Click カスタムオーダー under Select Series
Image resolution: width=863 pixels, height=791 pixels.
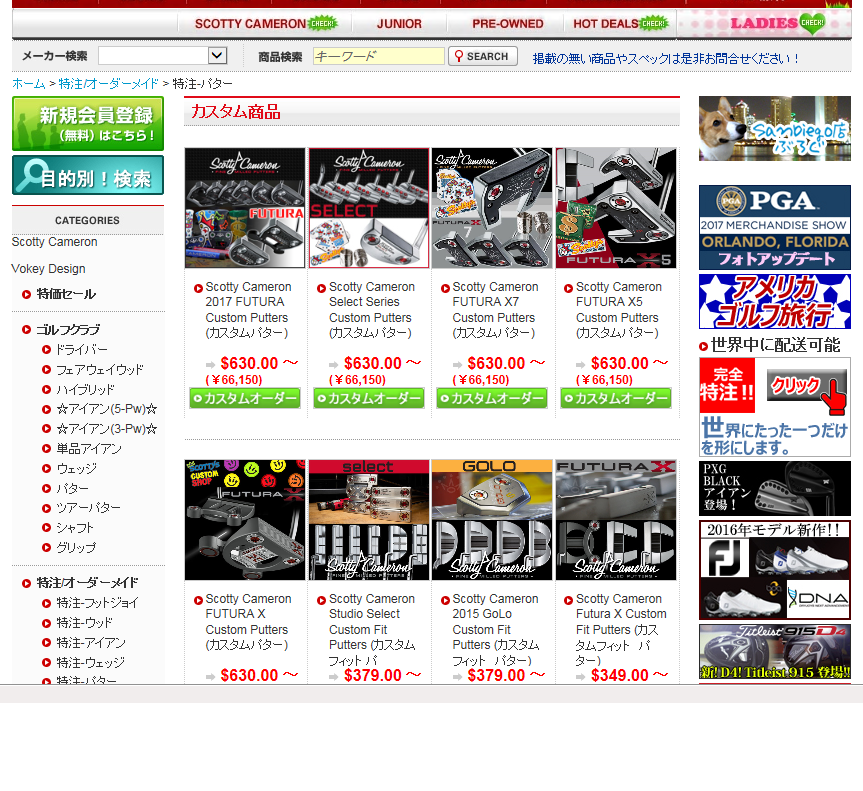(369, 398)
